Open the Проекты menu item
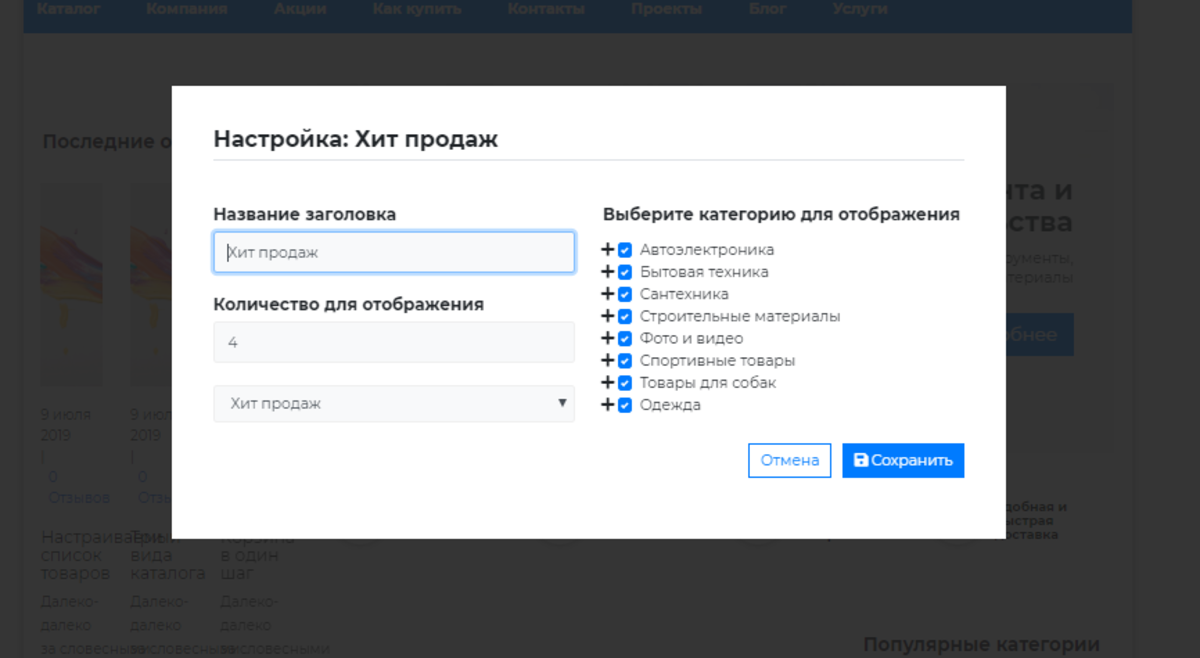 tap(667, 9)
